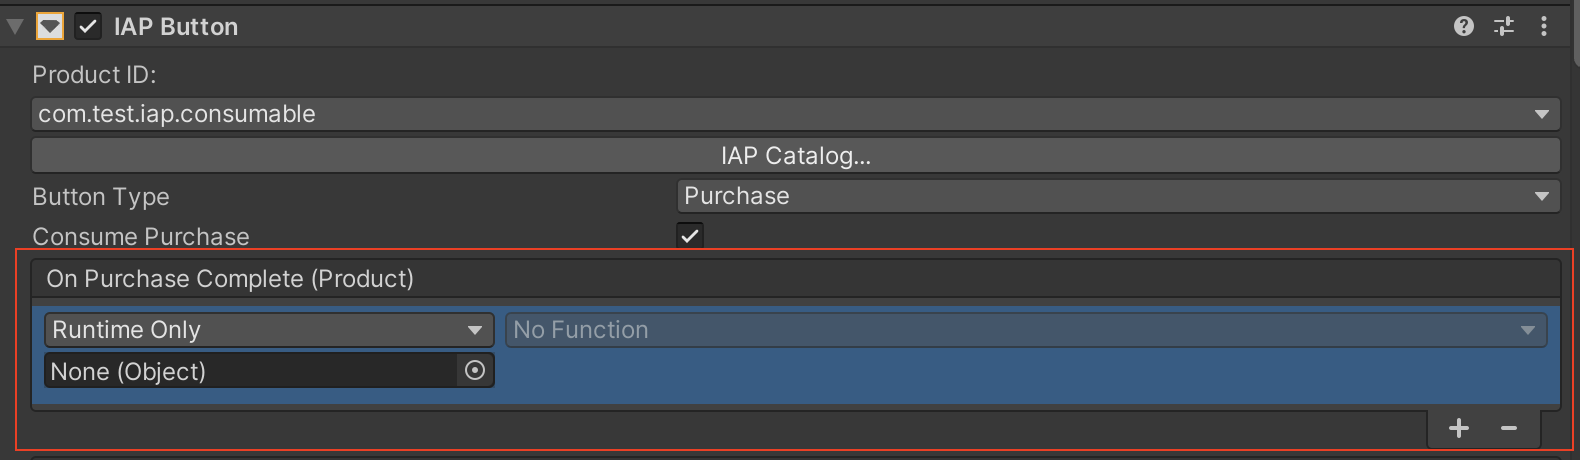Click the IAP Button component title
This screenshot has width=1580, height=460.
click(x=176, y=27)
